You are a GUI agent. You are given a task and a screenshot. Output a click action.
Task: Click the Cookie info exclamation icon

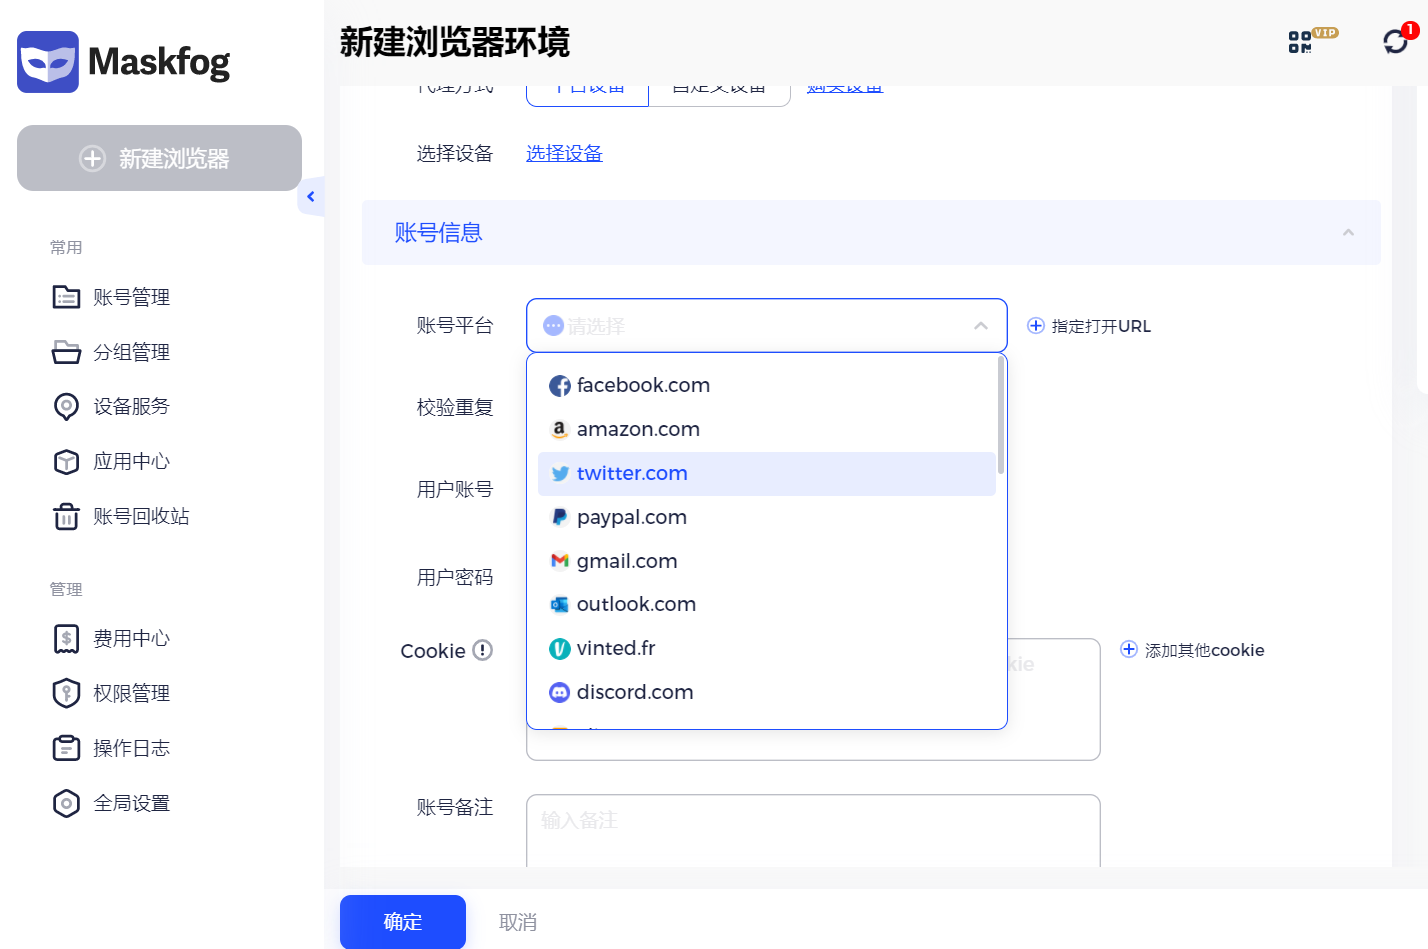[x=482, y=650]
